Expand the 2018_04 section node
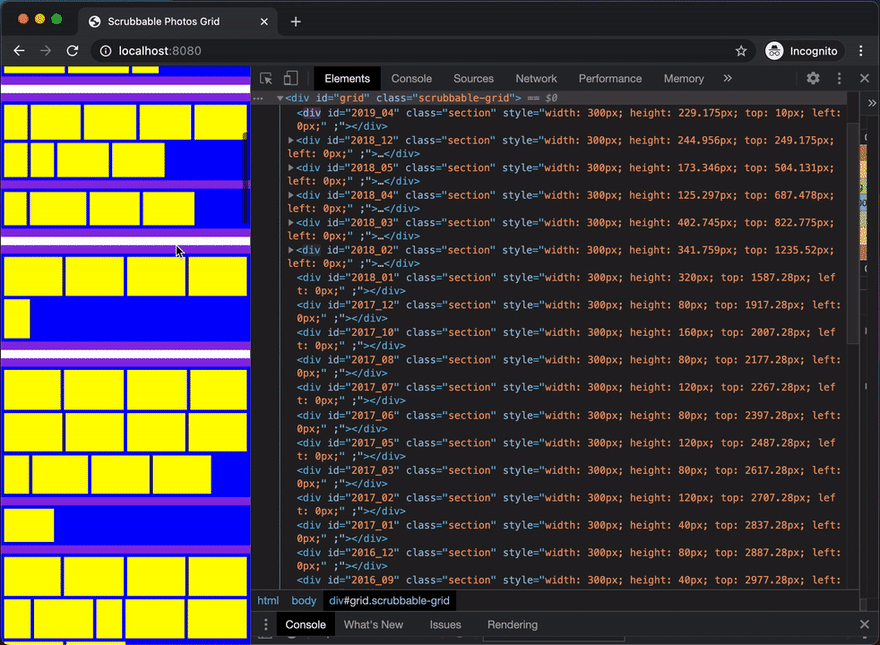880x645 pixels. point(291,195)
